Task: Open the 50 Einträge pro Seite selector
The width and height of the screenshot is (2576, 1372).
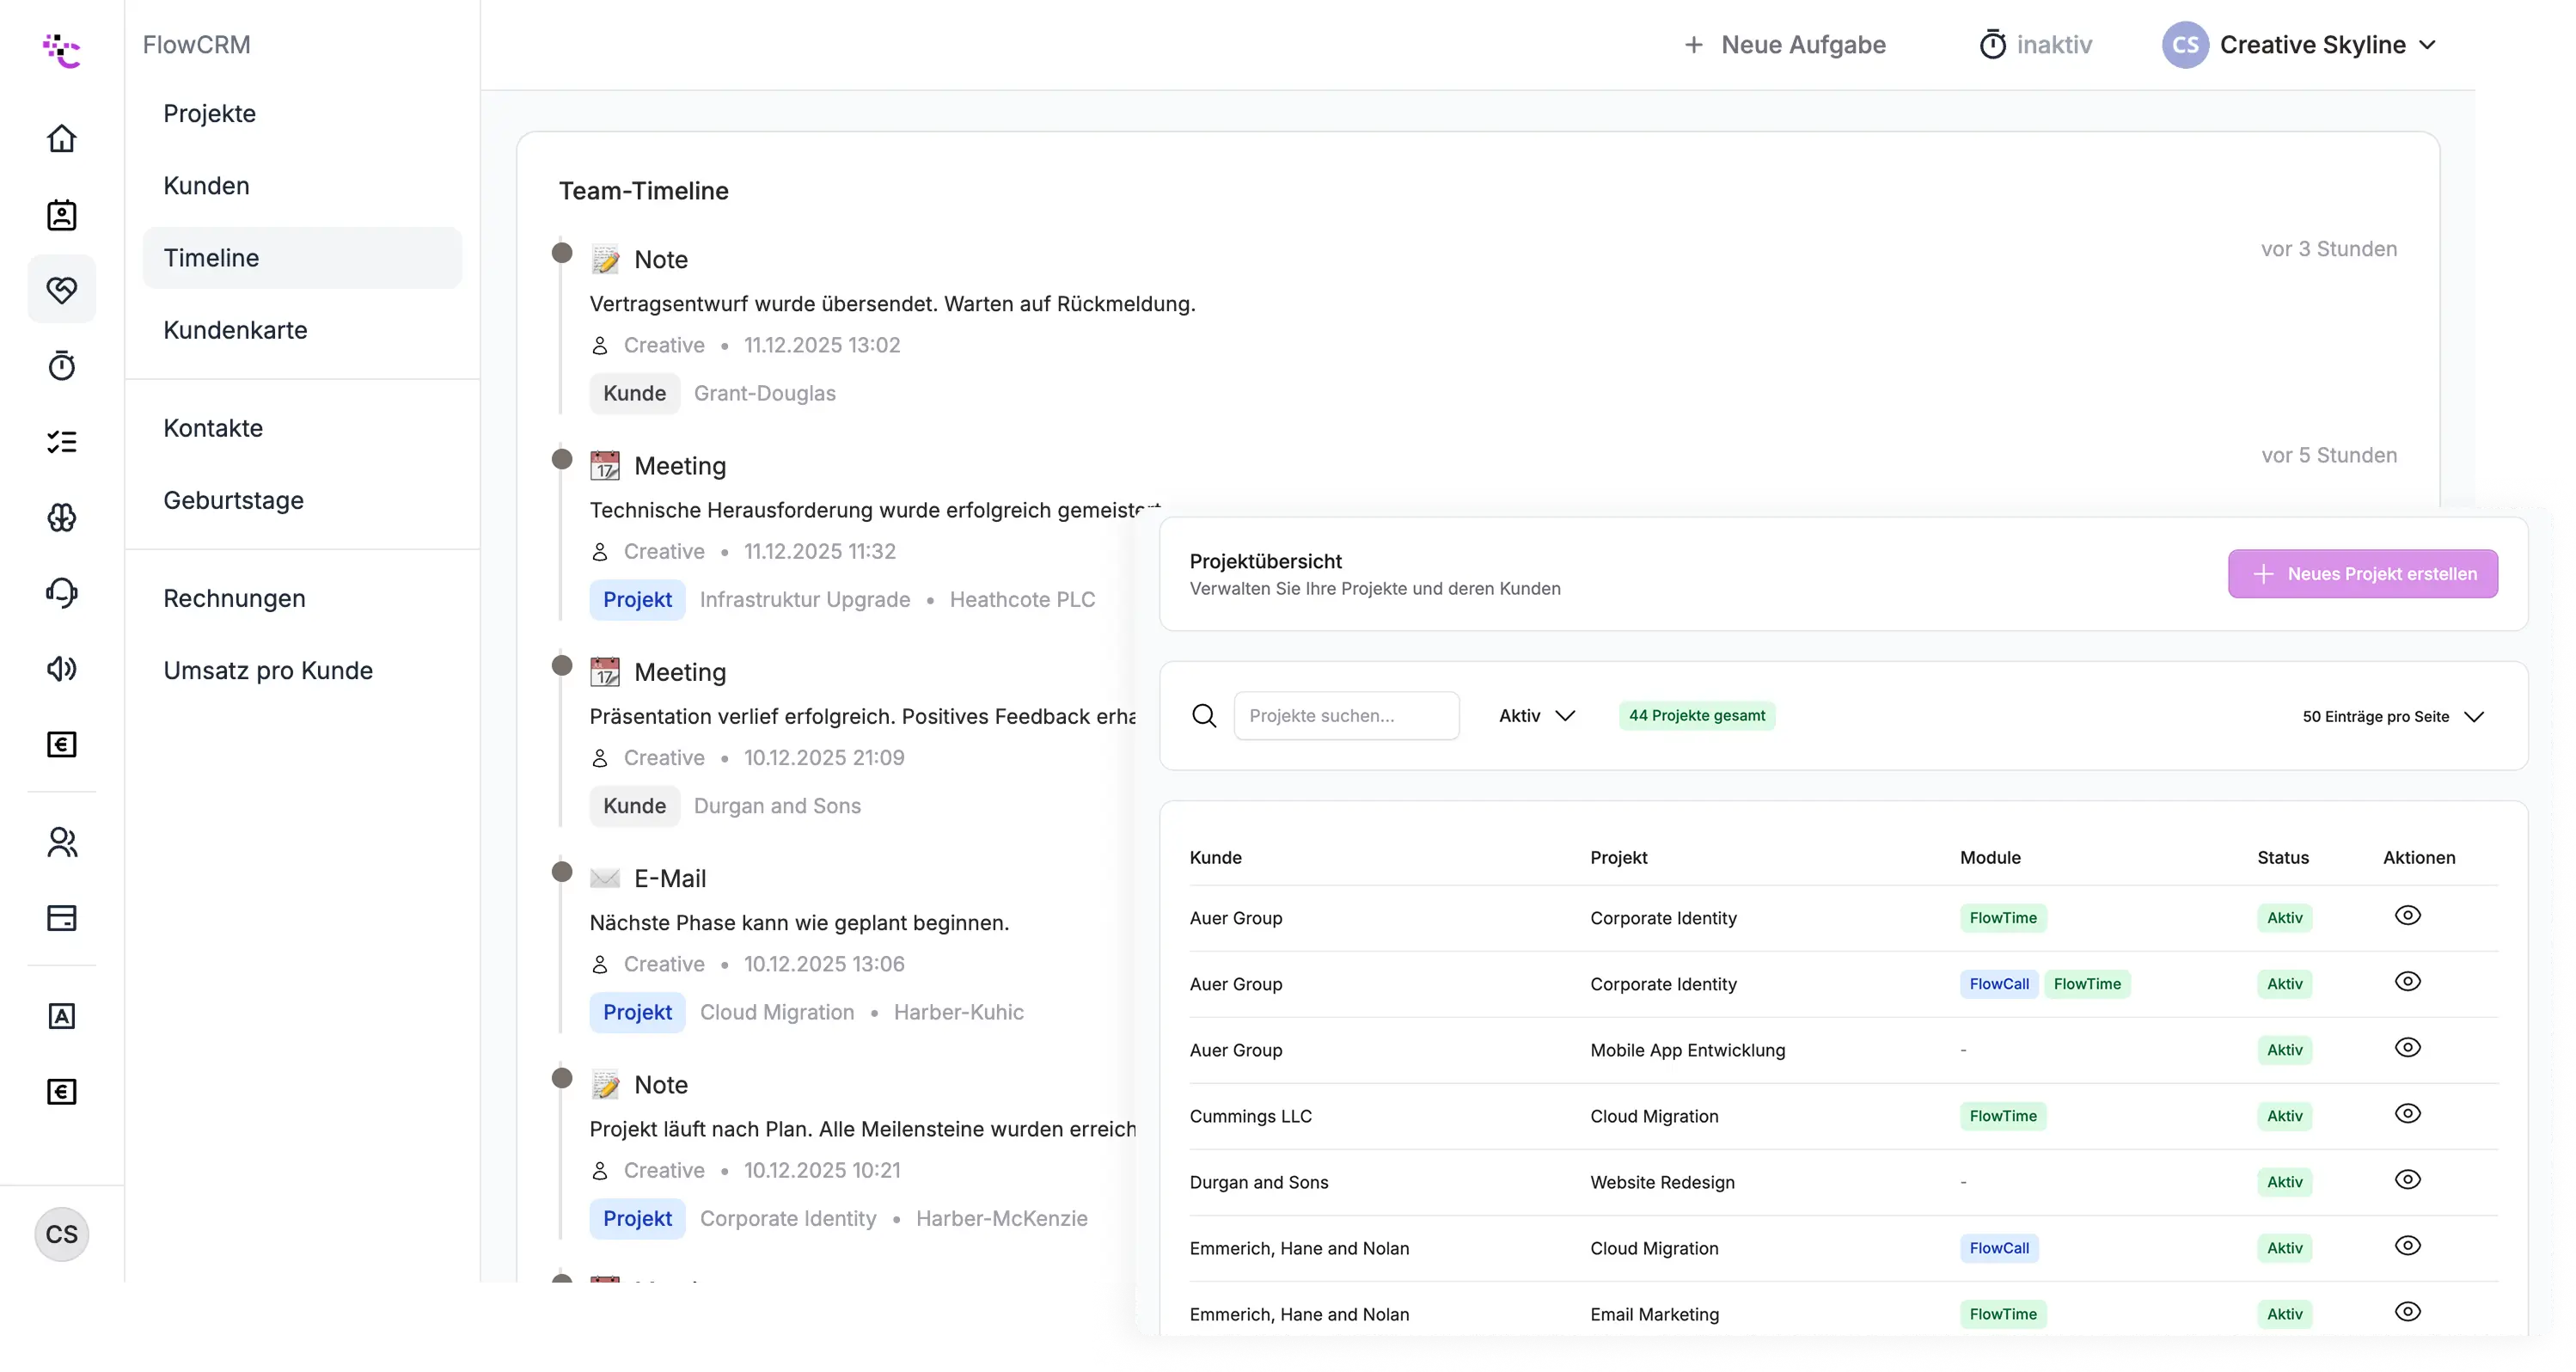Action: pyautogui.click(x=2393, y=716)
